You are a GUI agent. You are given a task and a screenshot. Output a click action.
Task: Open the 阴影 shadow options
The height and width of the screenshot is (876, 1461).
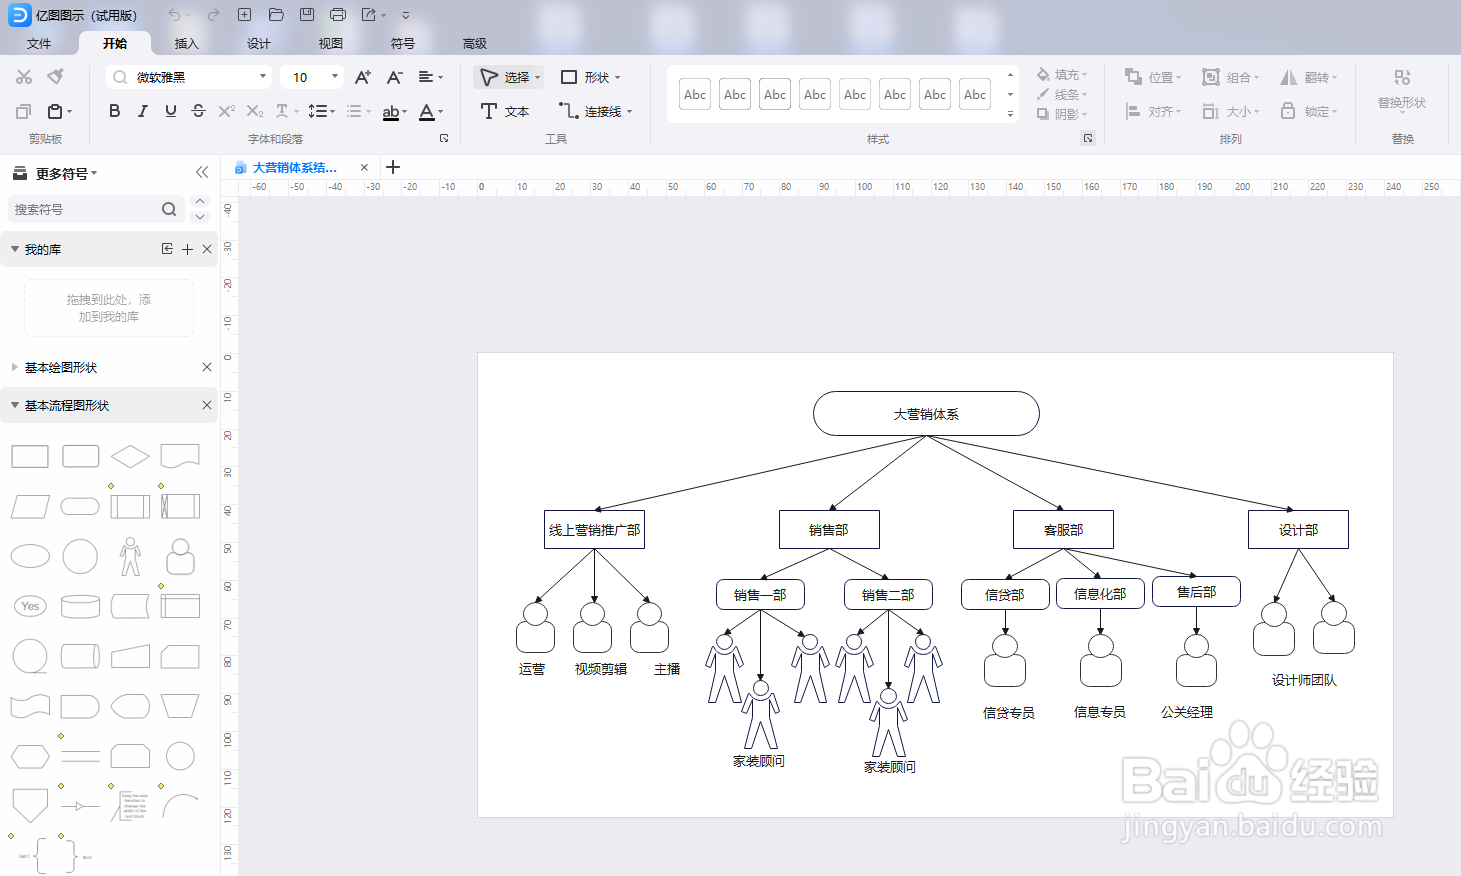pyautogui.click(x=1062, y=114)
